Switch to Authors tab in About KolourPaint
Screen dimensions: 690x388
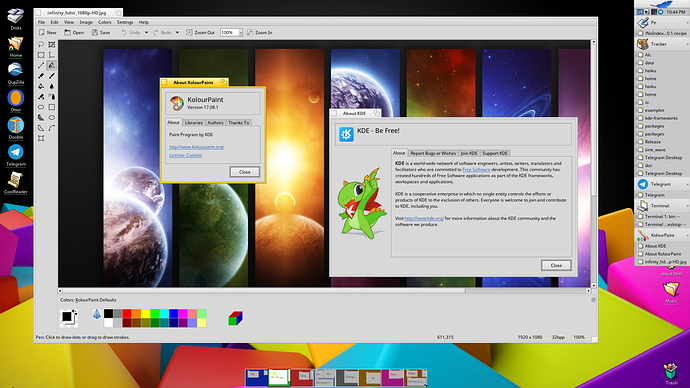216,123
